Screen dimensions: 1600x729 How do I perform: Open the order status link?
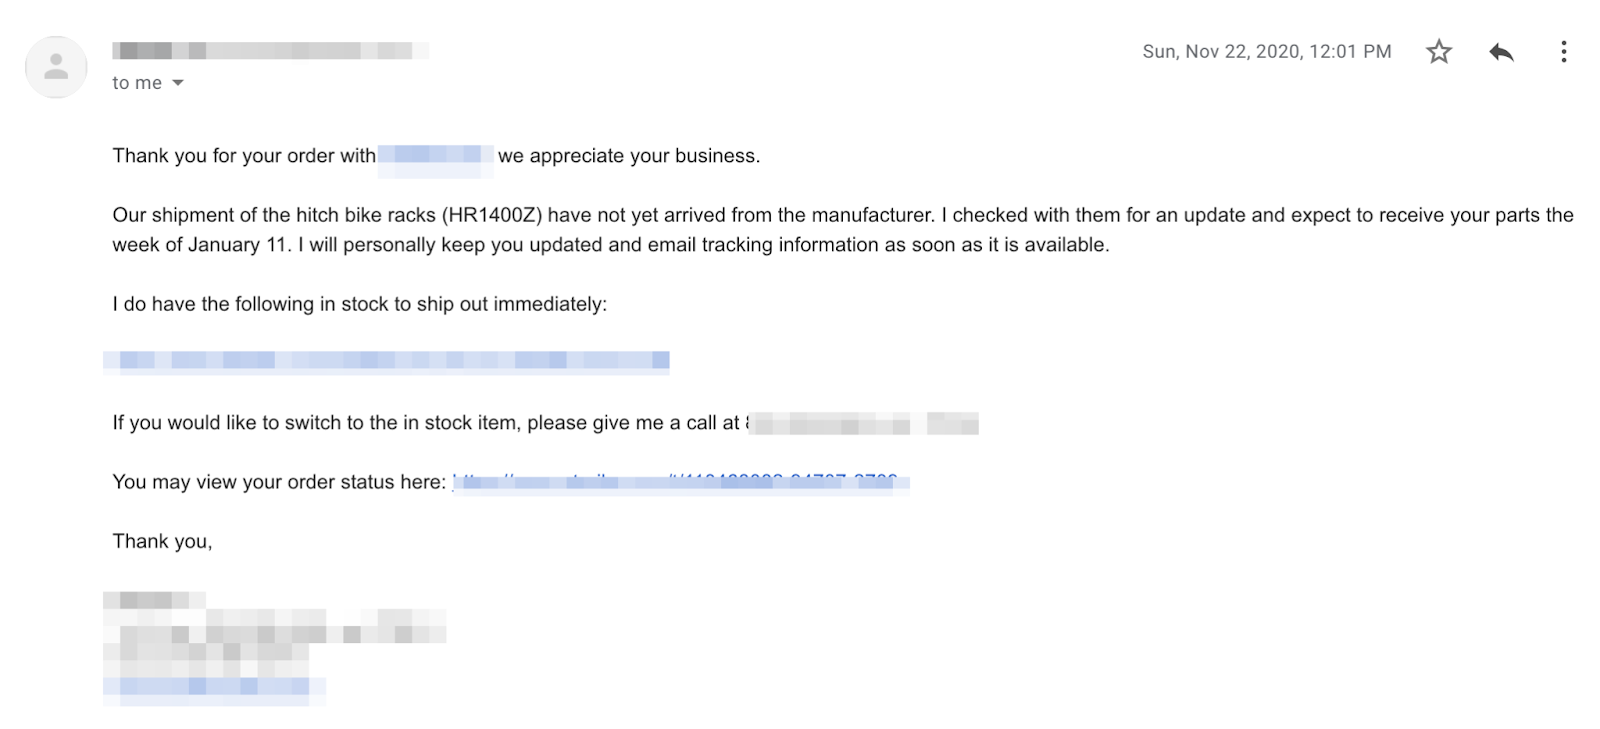tap(680, 483)
